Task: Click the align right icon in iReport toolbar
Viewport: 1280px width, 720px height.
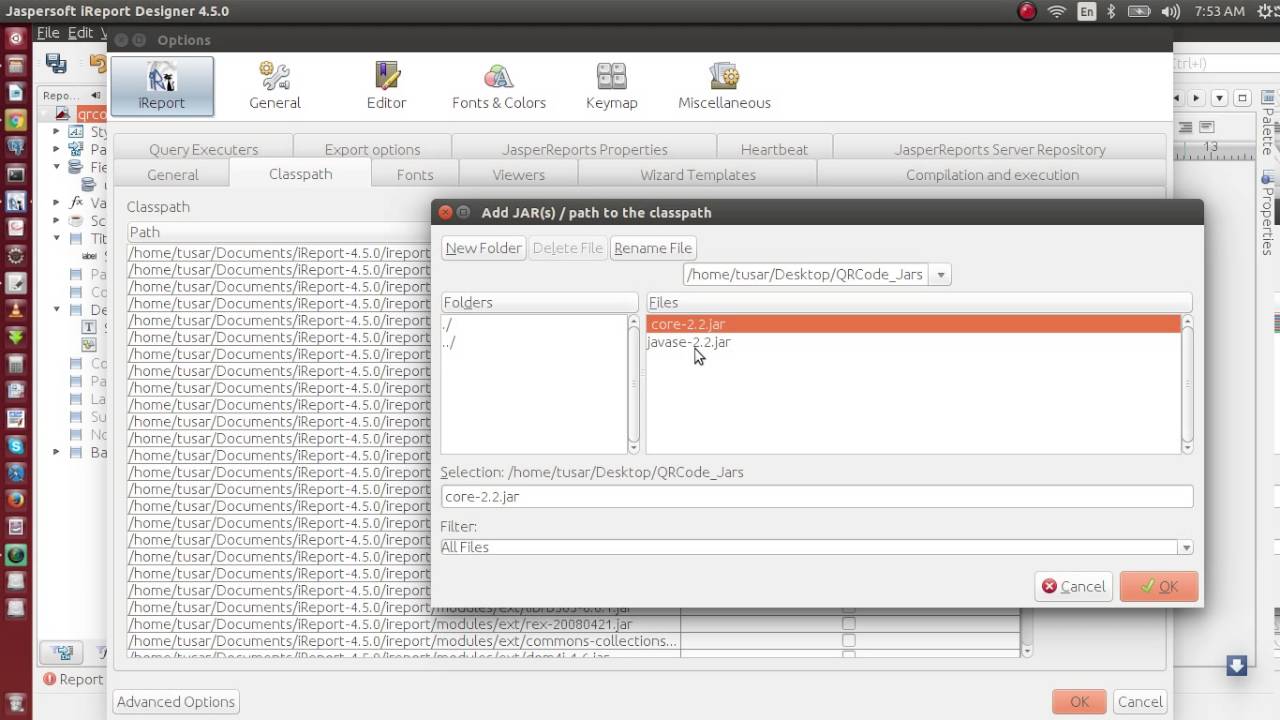Action: (1185, 127)
